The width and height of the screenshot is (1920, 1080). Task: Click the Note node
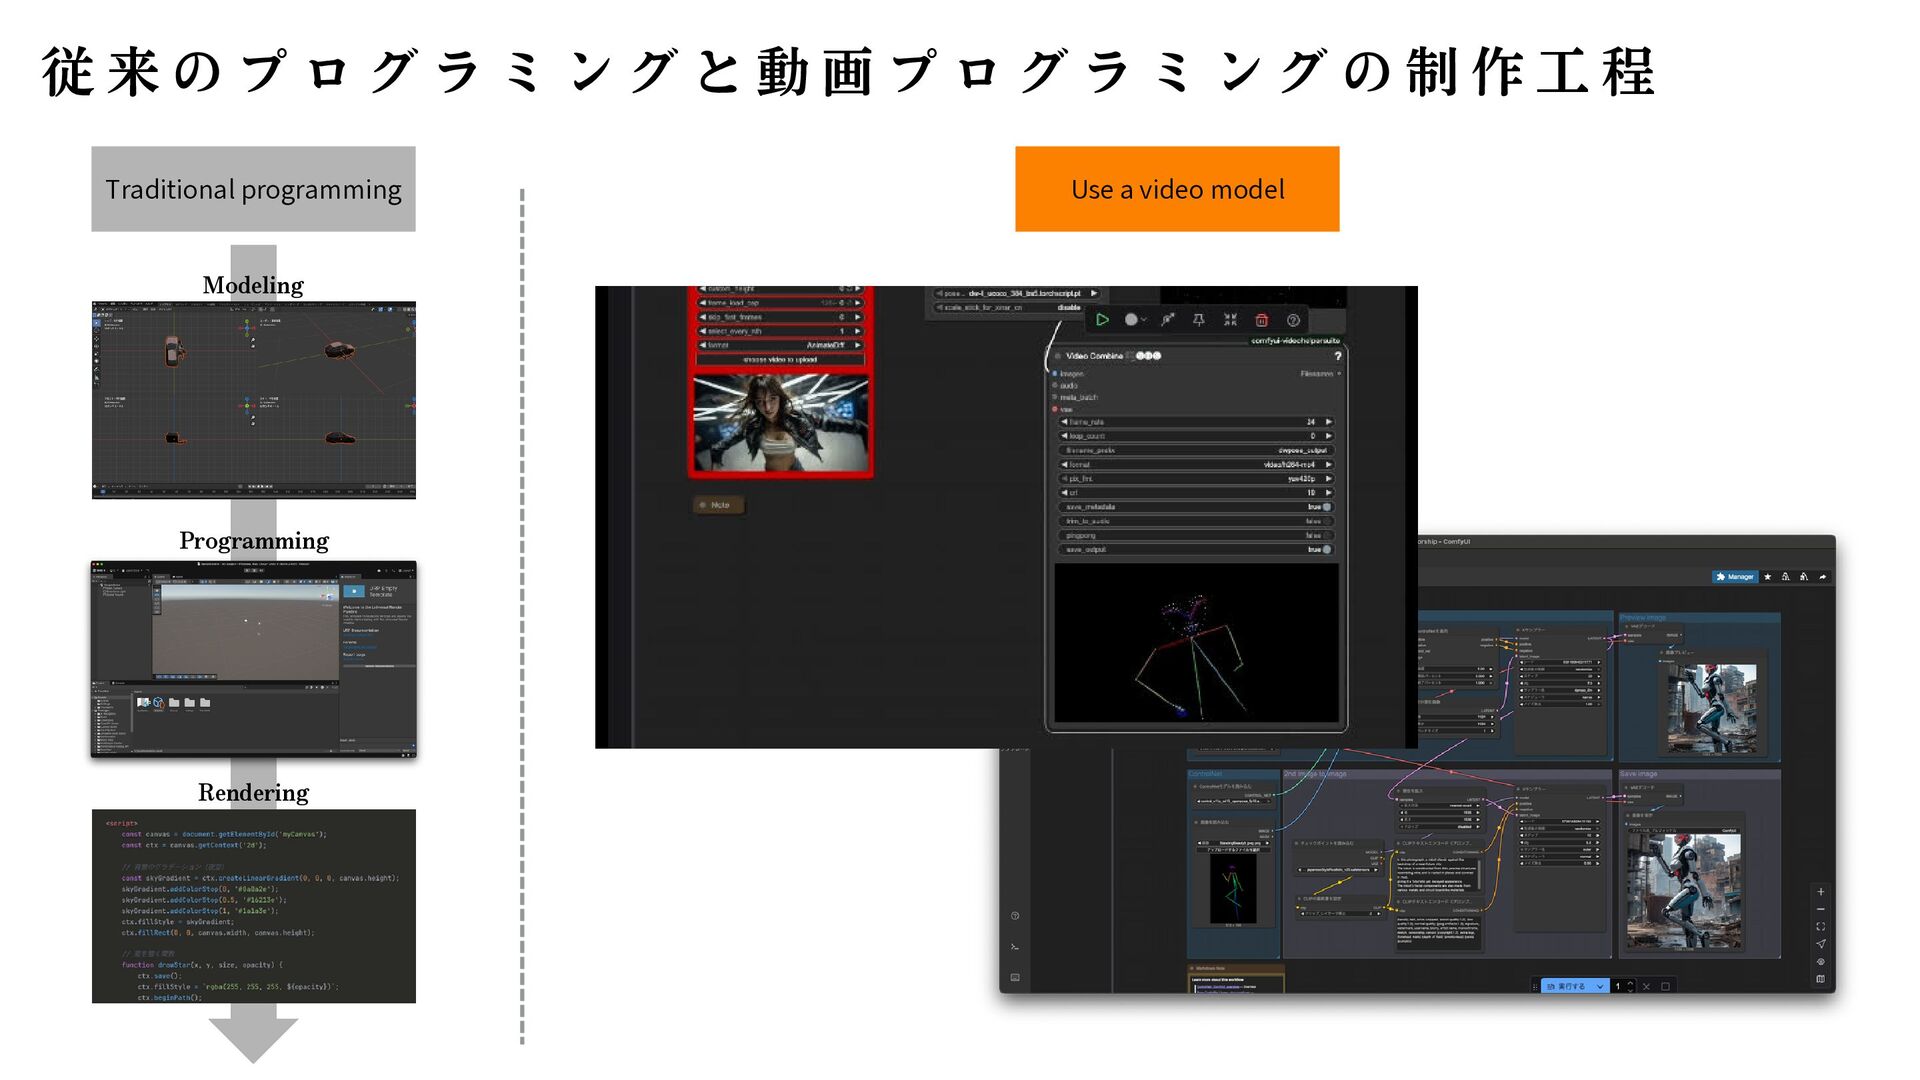(x=718, y=505)
